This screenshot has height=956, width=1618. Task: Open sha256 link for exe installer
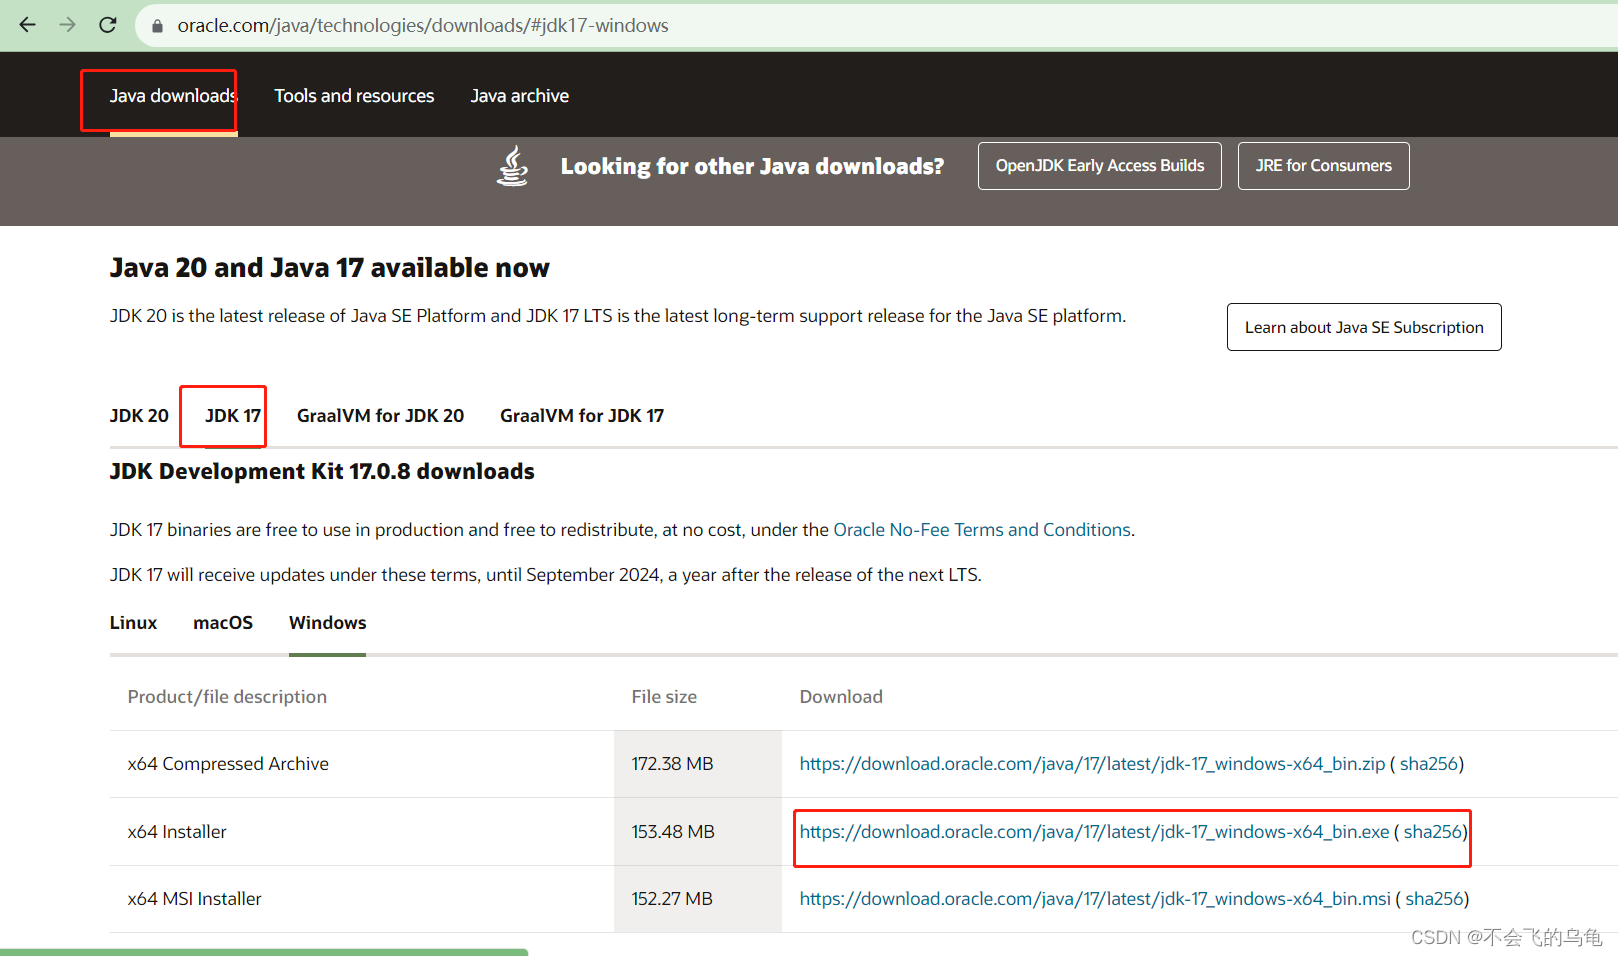point(1432,832)
